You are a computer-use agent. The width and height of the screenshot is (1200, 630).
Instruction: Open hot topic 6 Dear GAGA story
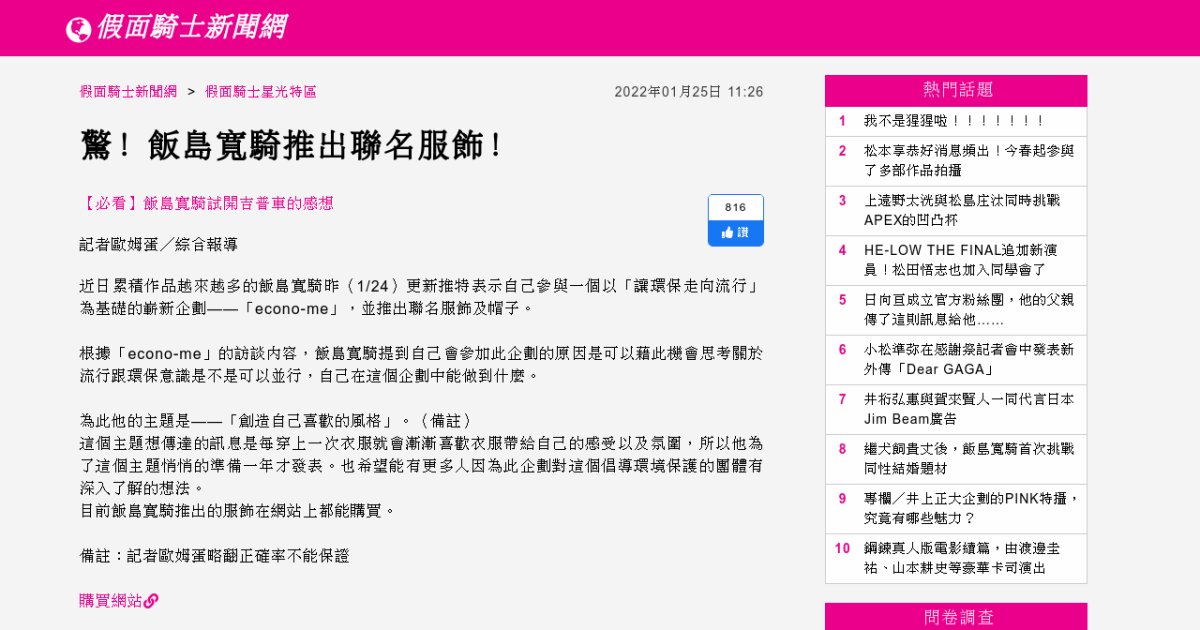(x=968, y=359)
